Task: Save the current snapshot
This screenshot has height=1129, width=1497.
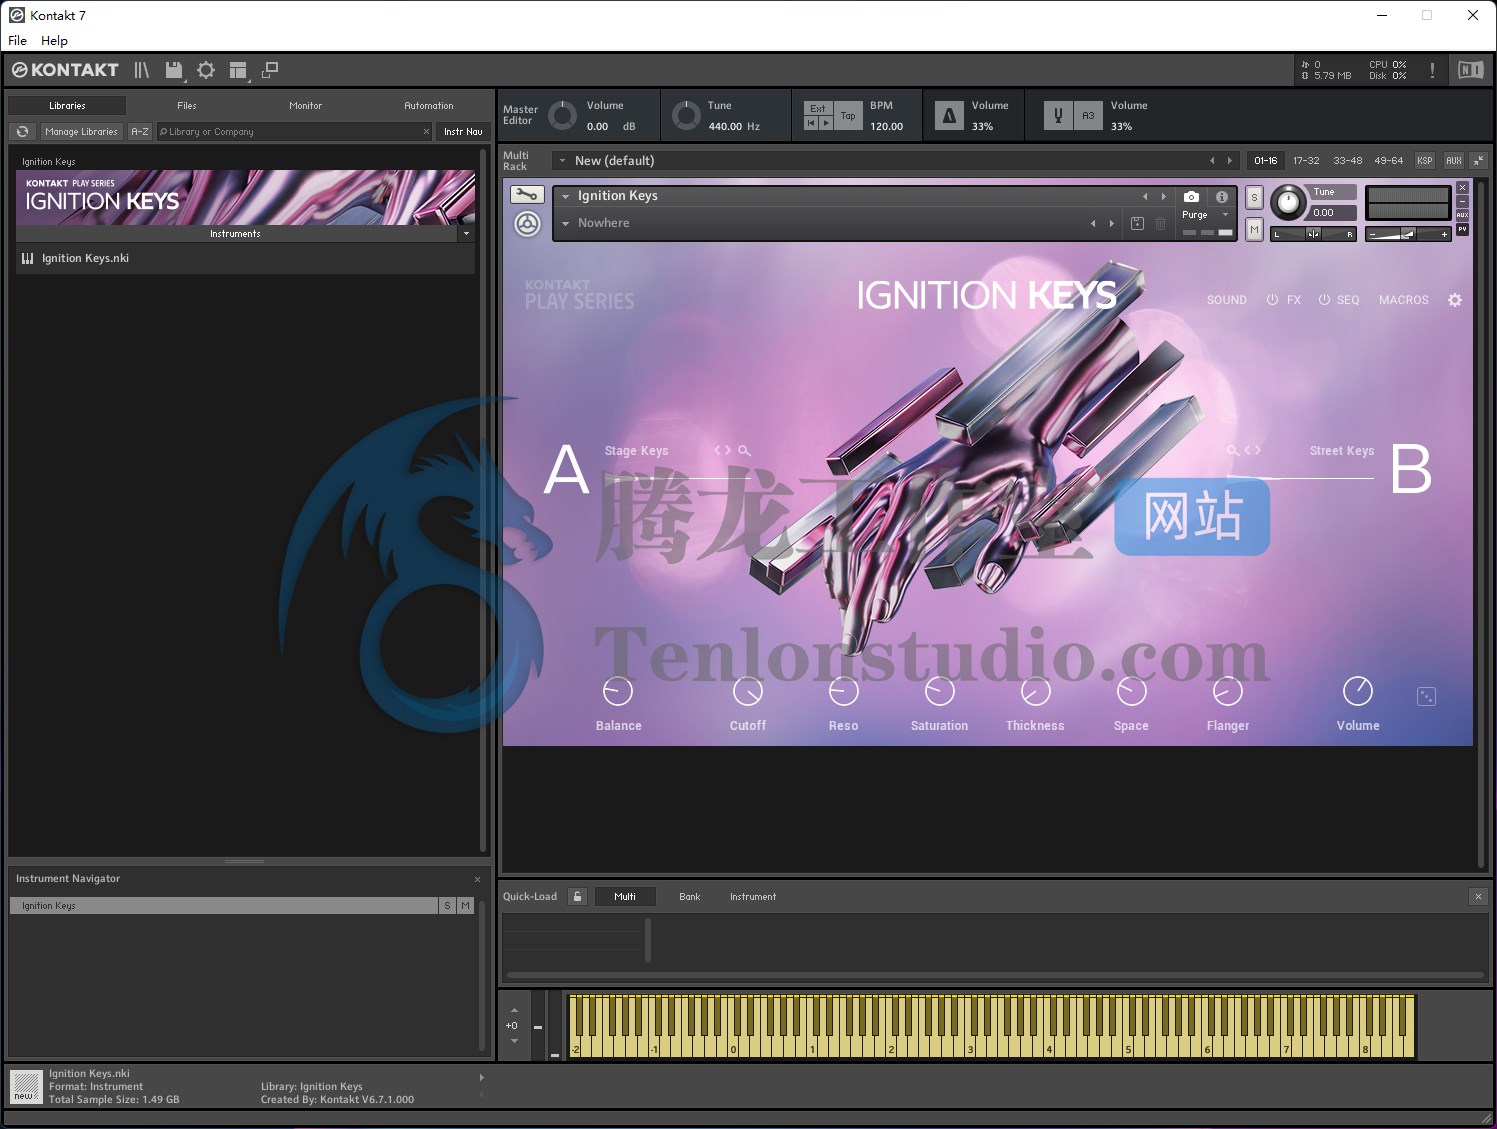Action: [1137, 223]
